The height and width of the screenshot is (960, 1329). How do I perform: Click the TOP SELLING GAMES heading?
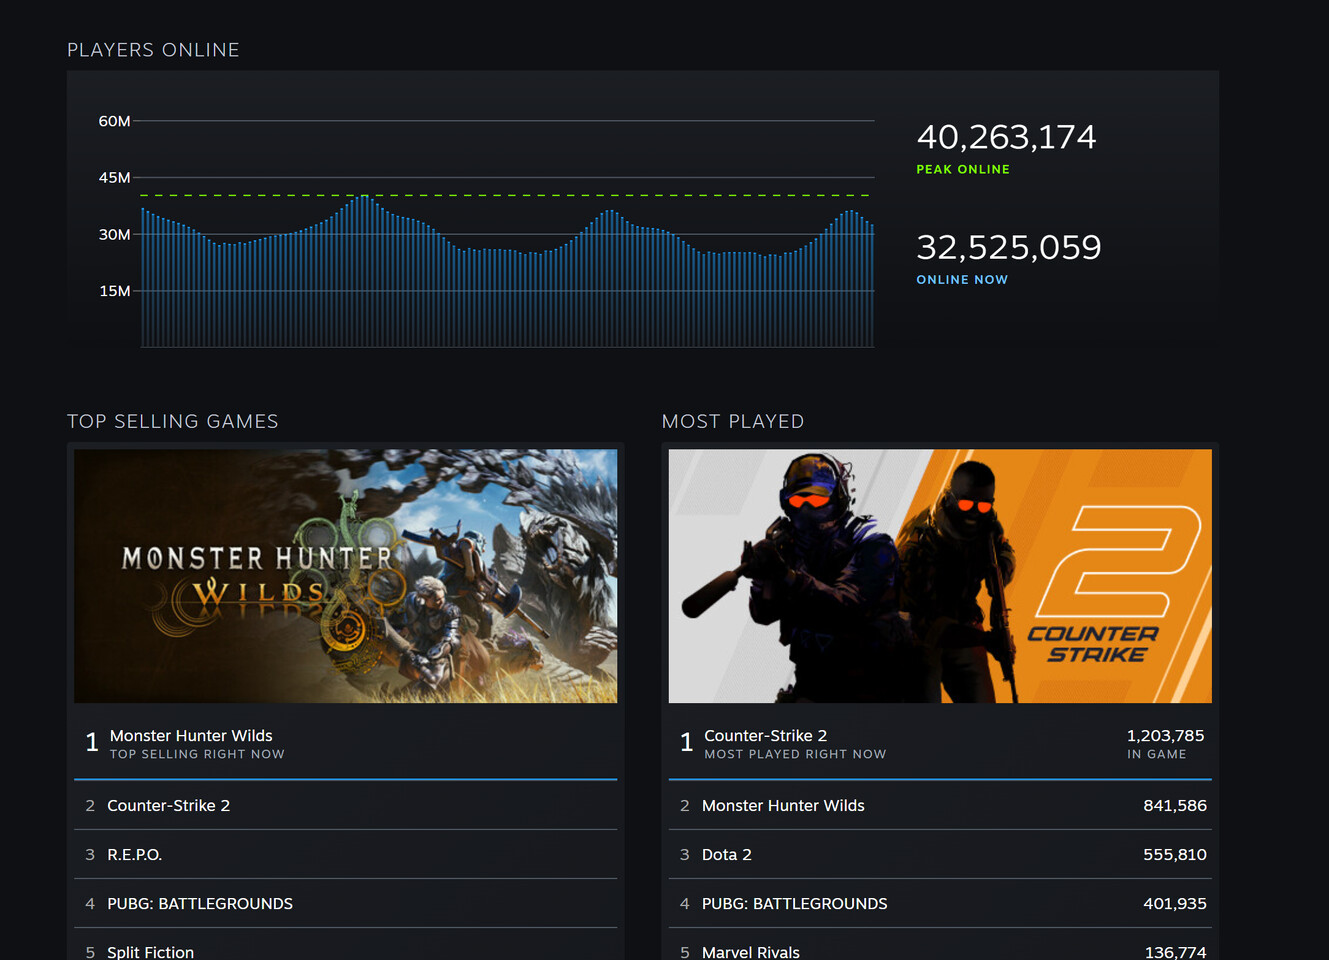pos(173,422)
